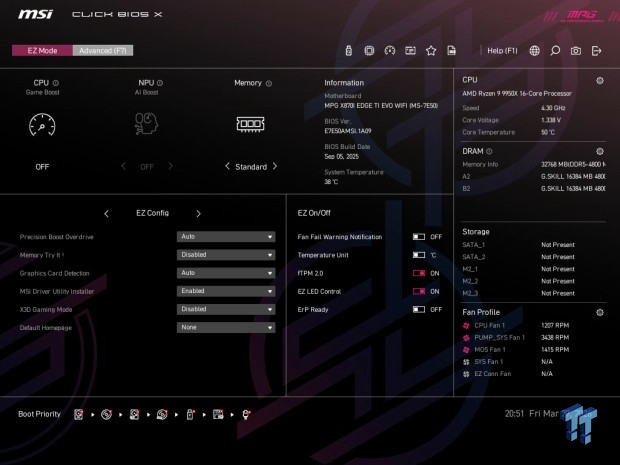Screen dimensions: 620x465
Task: Click the DRAM slot A2 row
Action: [533, 176]
